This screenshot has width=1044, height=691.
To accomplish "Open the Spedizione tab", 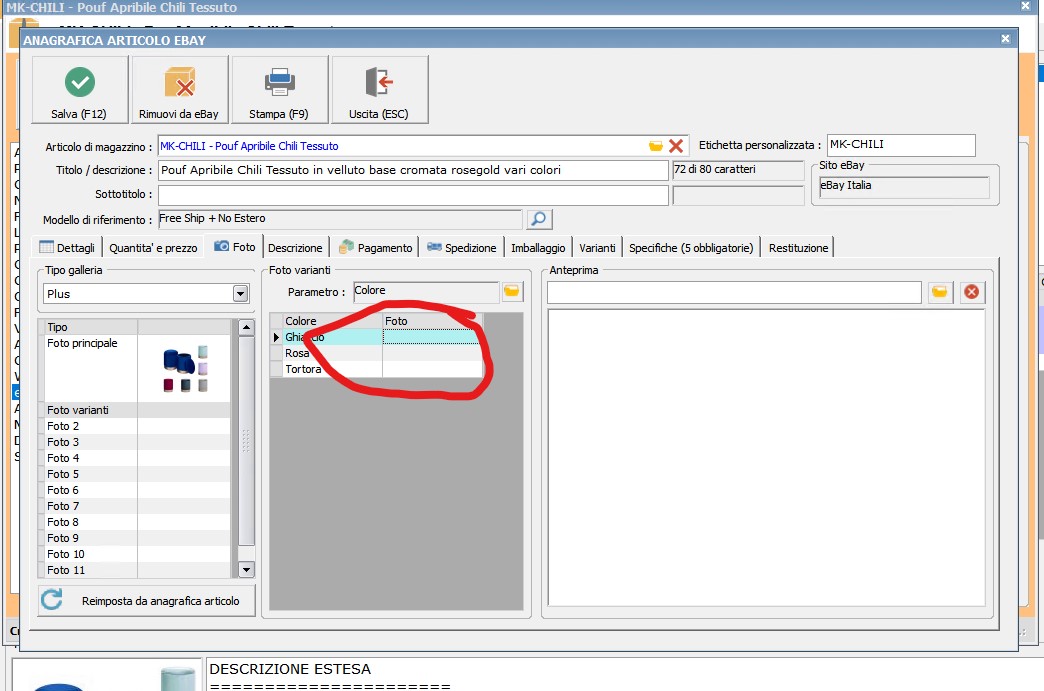I will (461, 248).
